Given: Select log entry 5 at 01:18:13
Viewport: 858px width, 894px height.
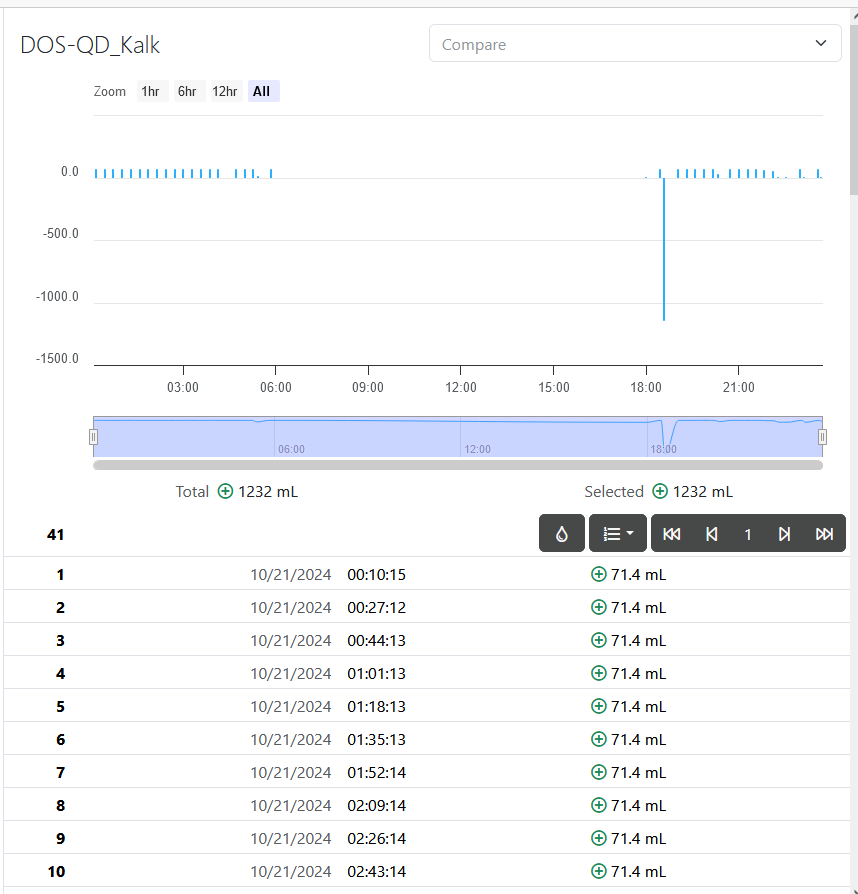Looking at the screenshot, I should [426, 706].
